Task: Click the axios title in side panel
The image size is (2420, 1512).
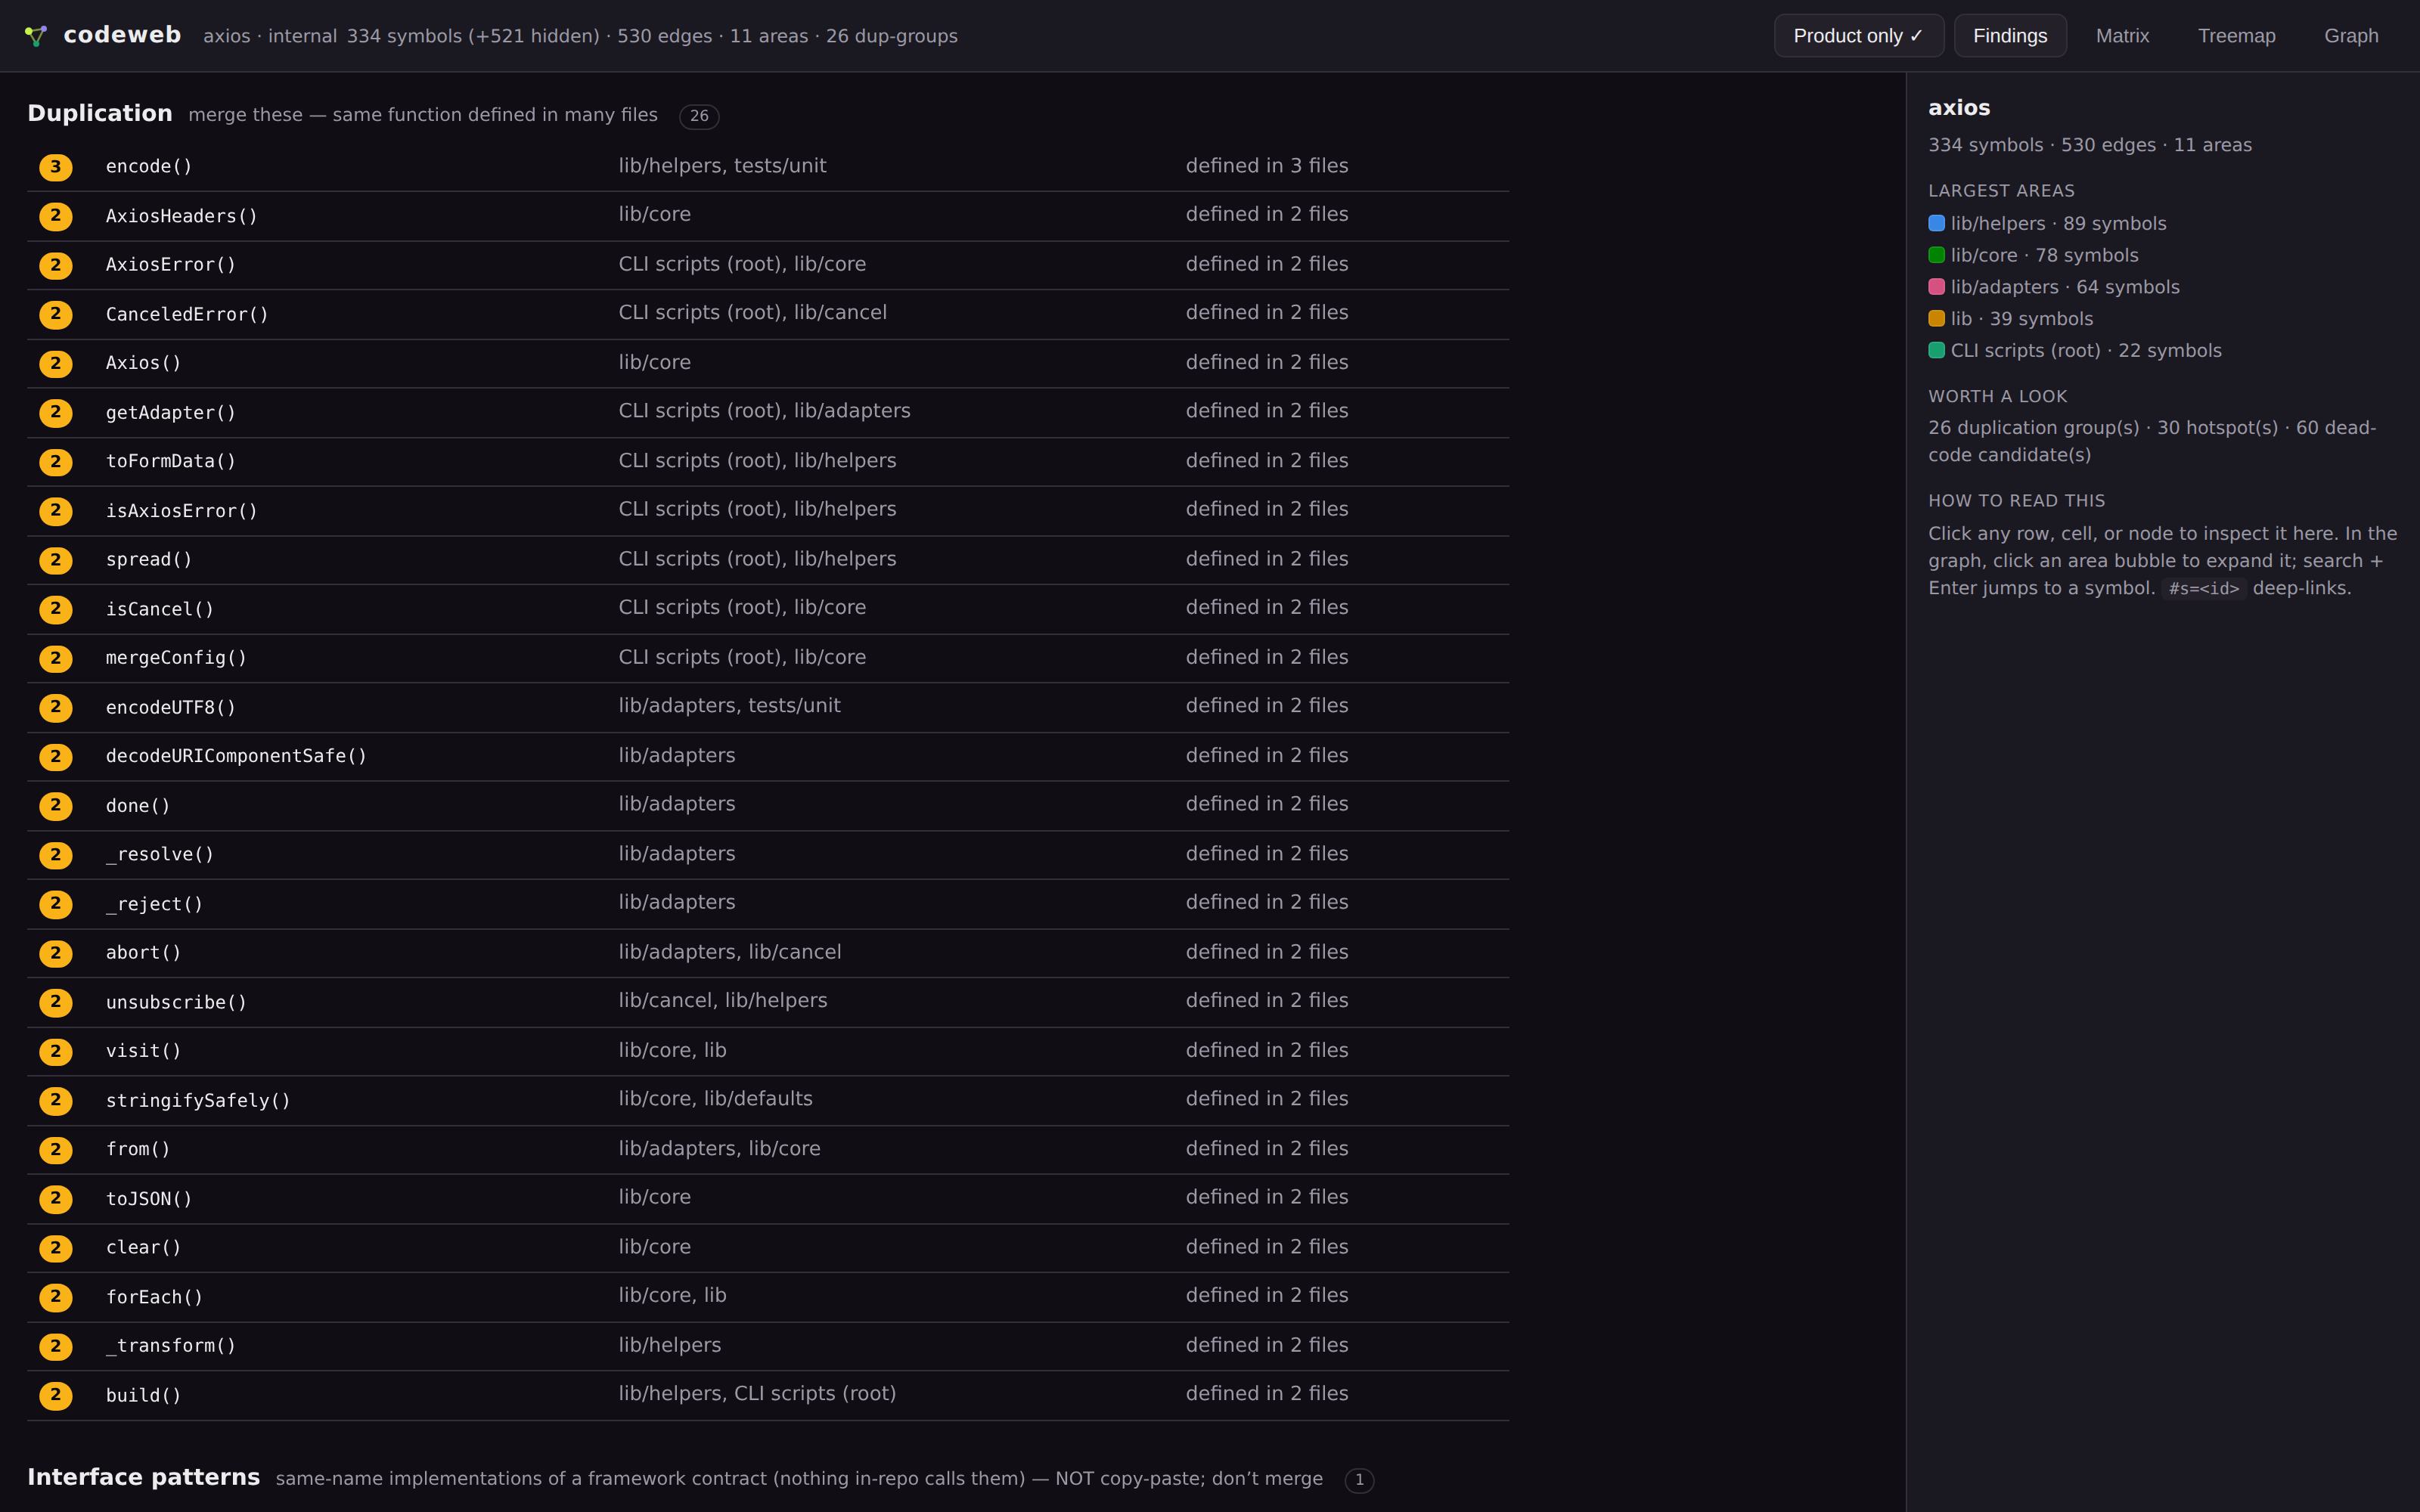Action: coord(1959,108)
